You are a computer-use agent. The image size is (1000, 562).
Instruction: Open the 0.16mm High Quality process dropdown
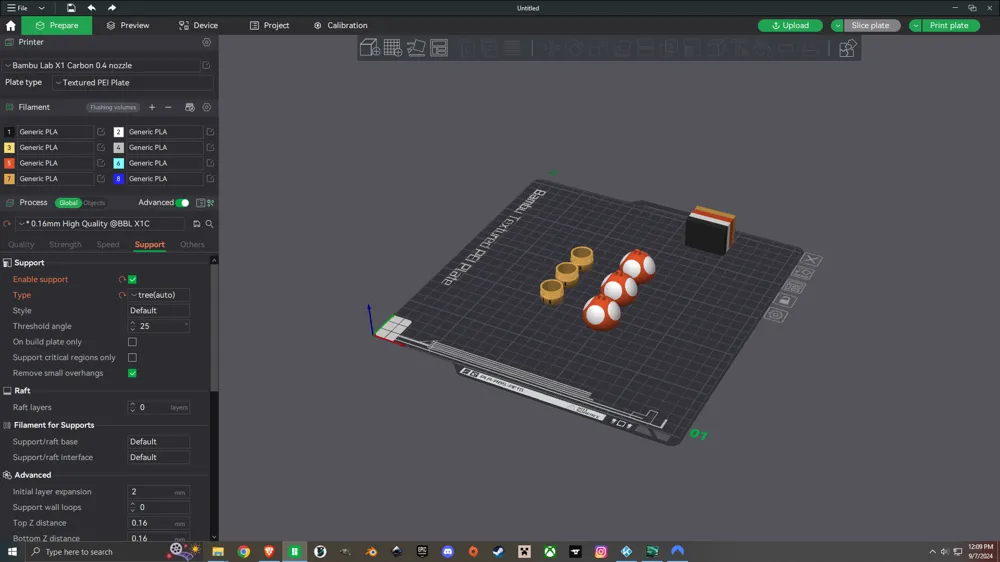click(101, 224)
